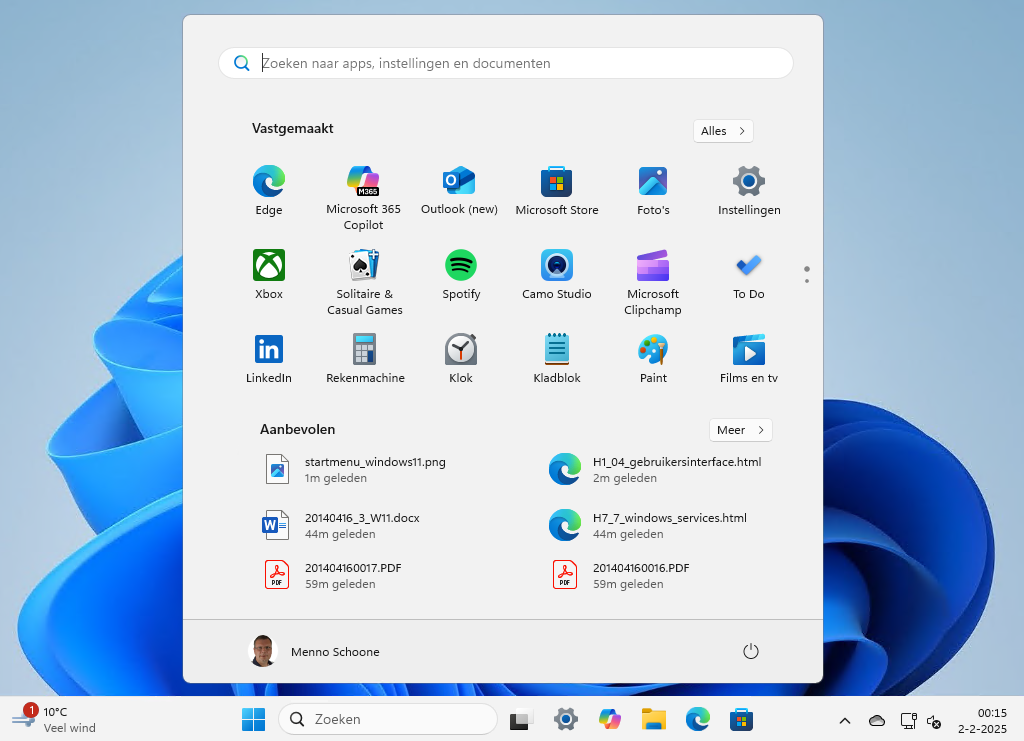The height and width of the screenshot is (741, 1024).
Task: Click the power button icon
Action: tap(751, 651)
